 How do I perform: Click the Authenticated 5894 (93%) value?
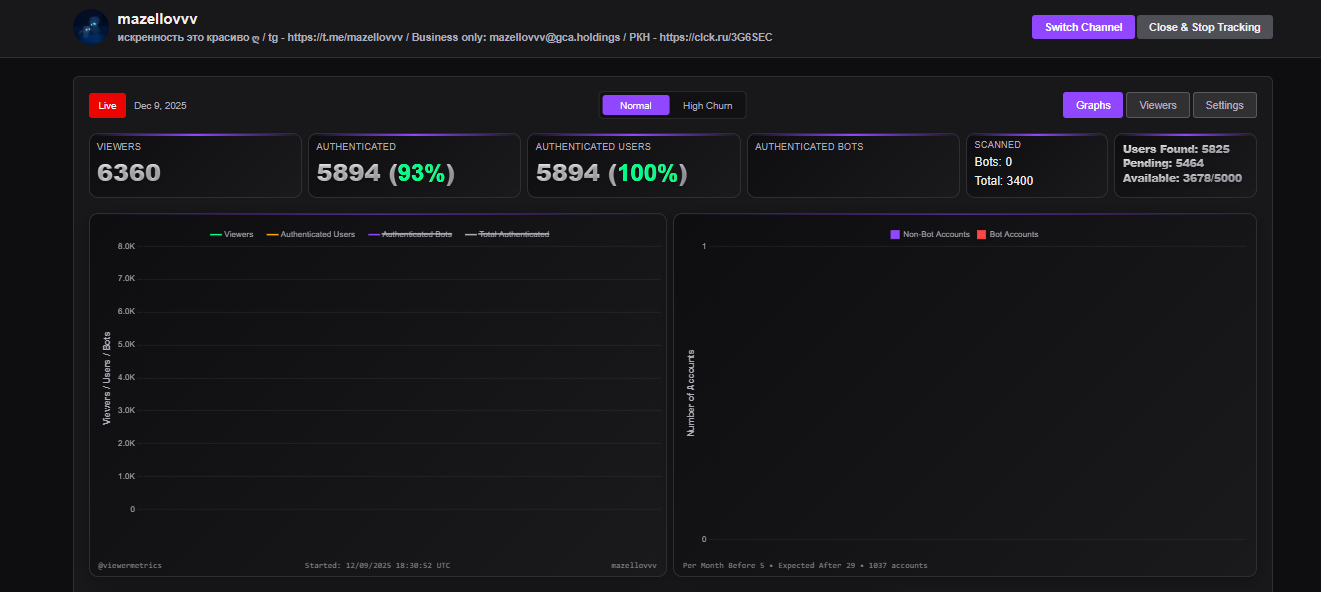tap(386, 173)
